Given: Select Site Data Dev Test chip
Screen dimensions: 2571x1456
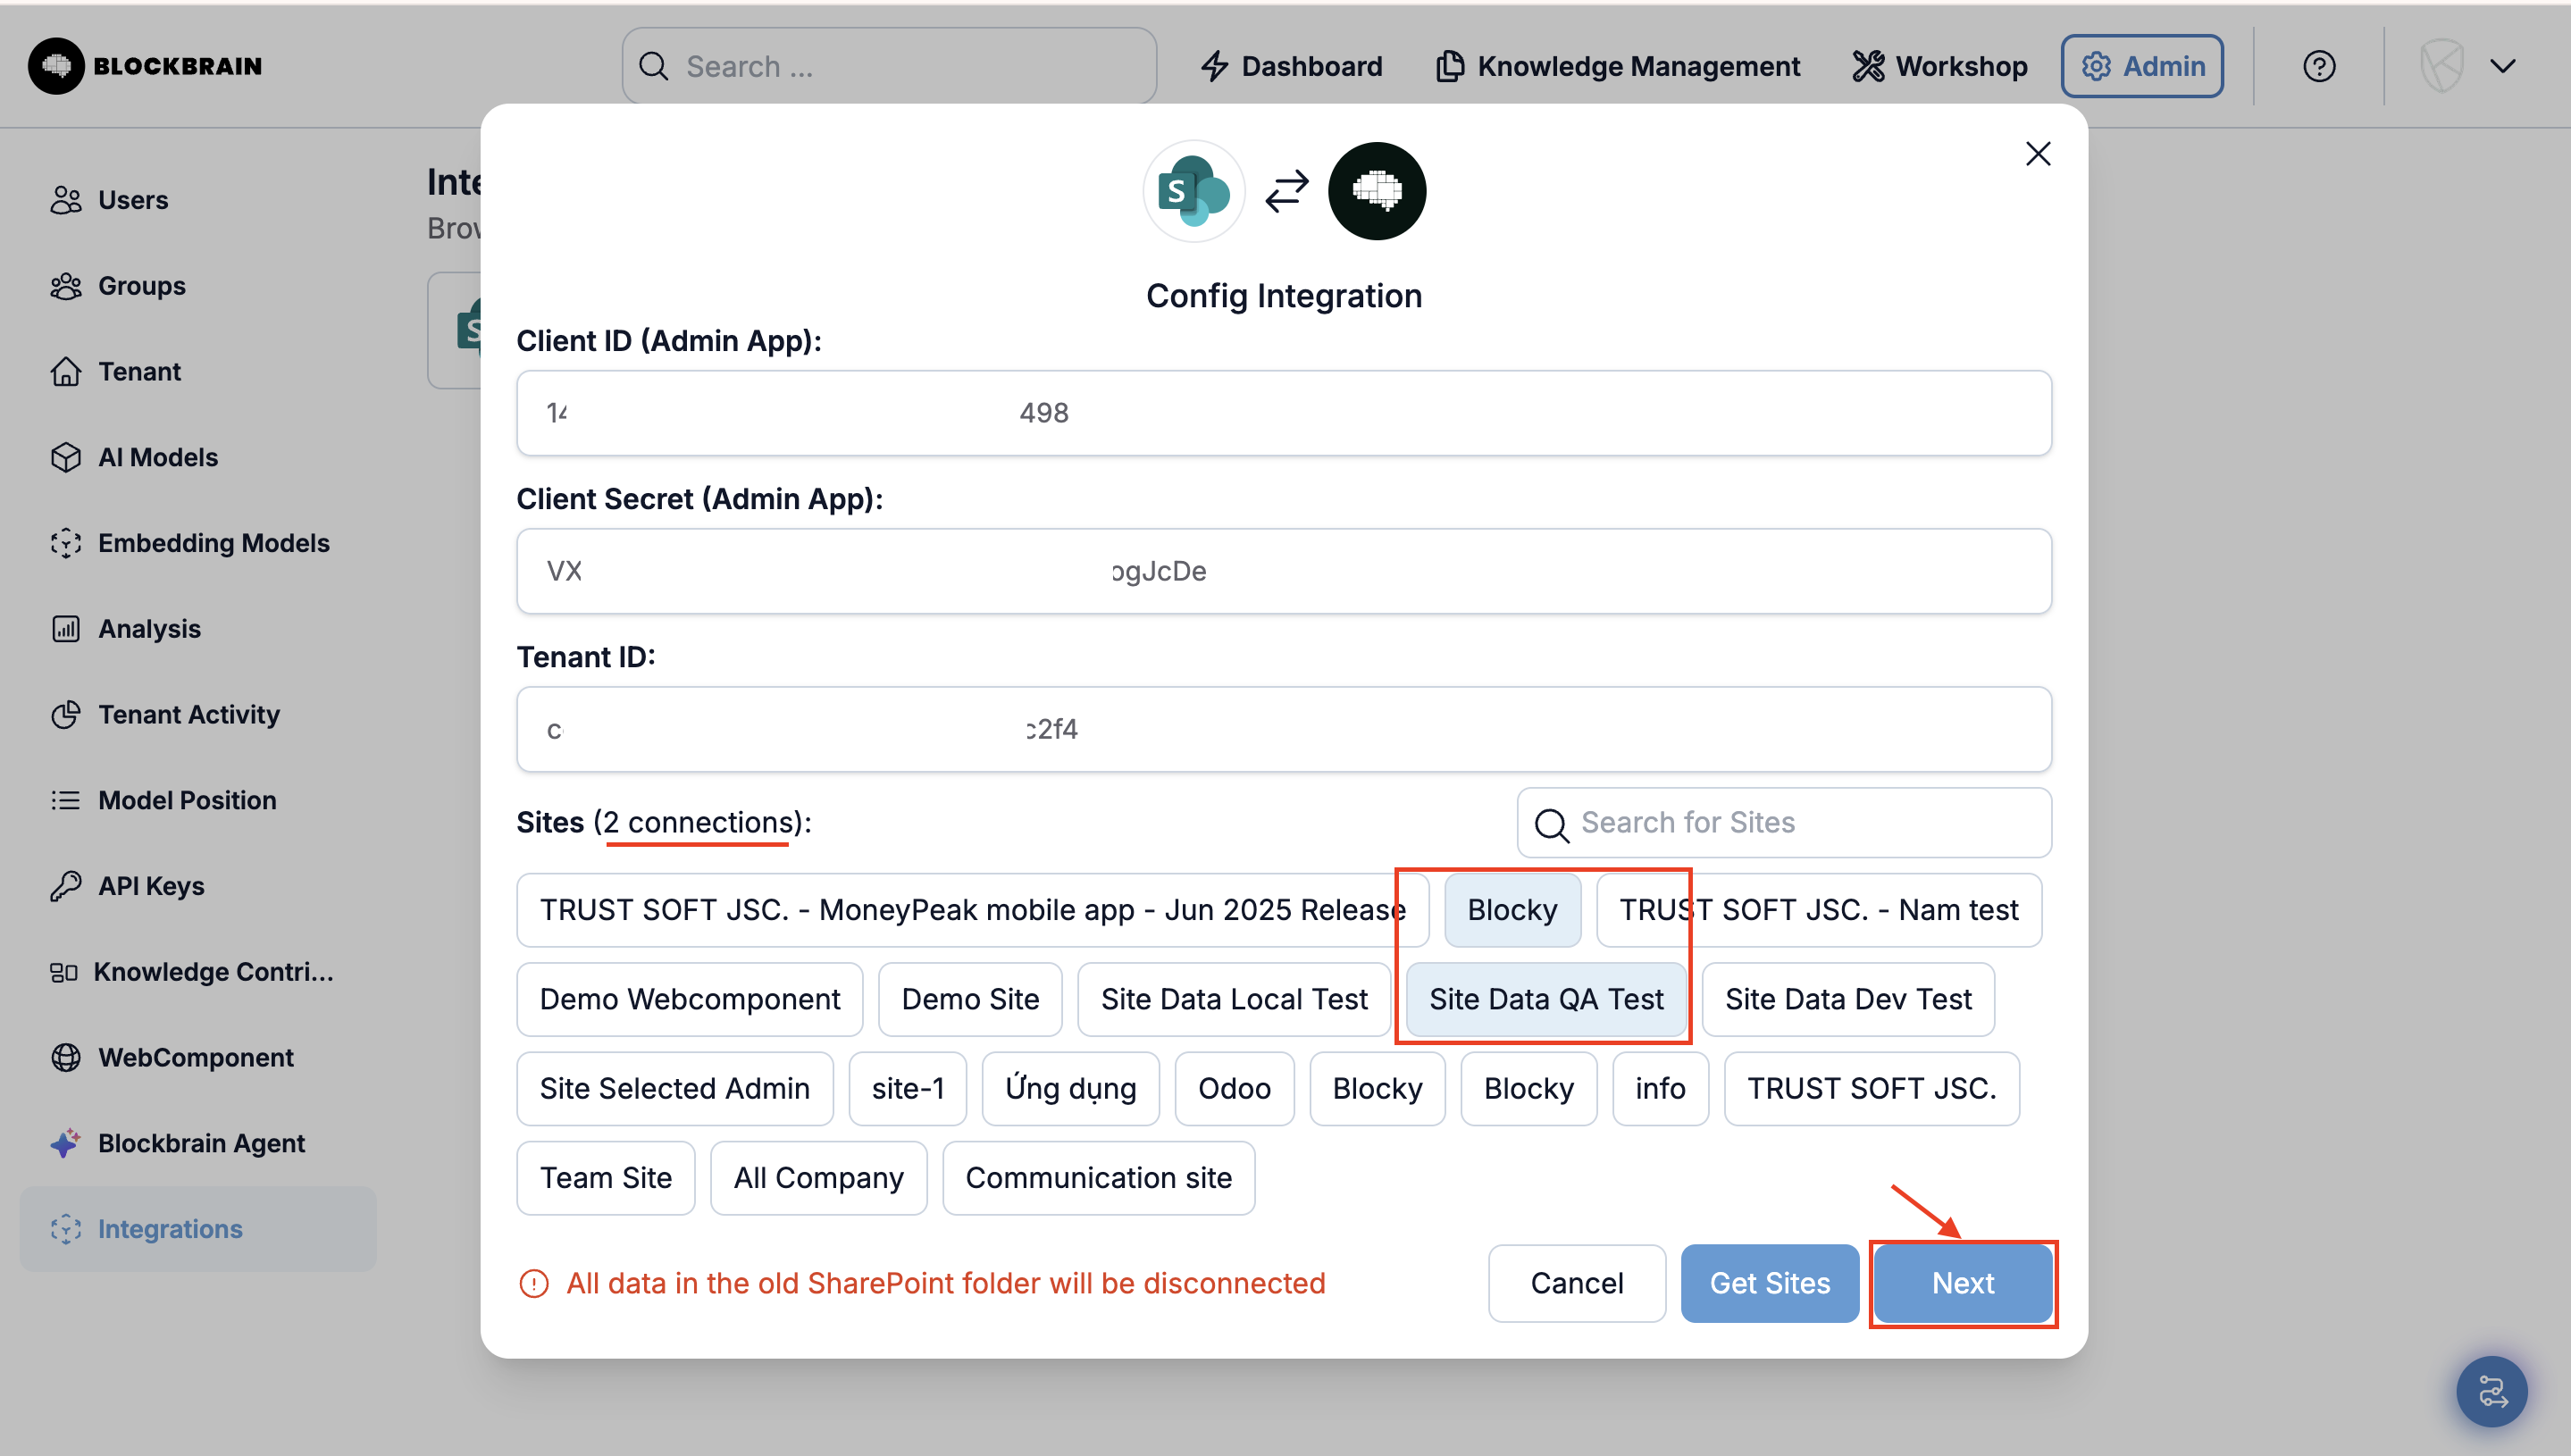Looking at the screenshot, I should coord(1848,1000).
